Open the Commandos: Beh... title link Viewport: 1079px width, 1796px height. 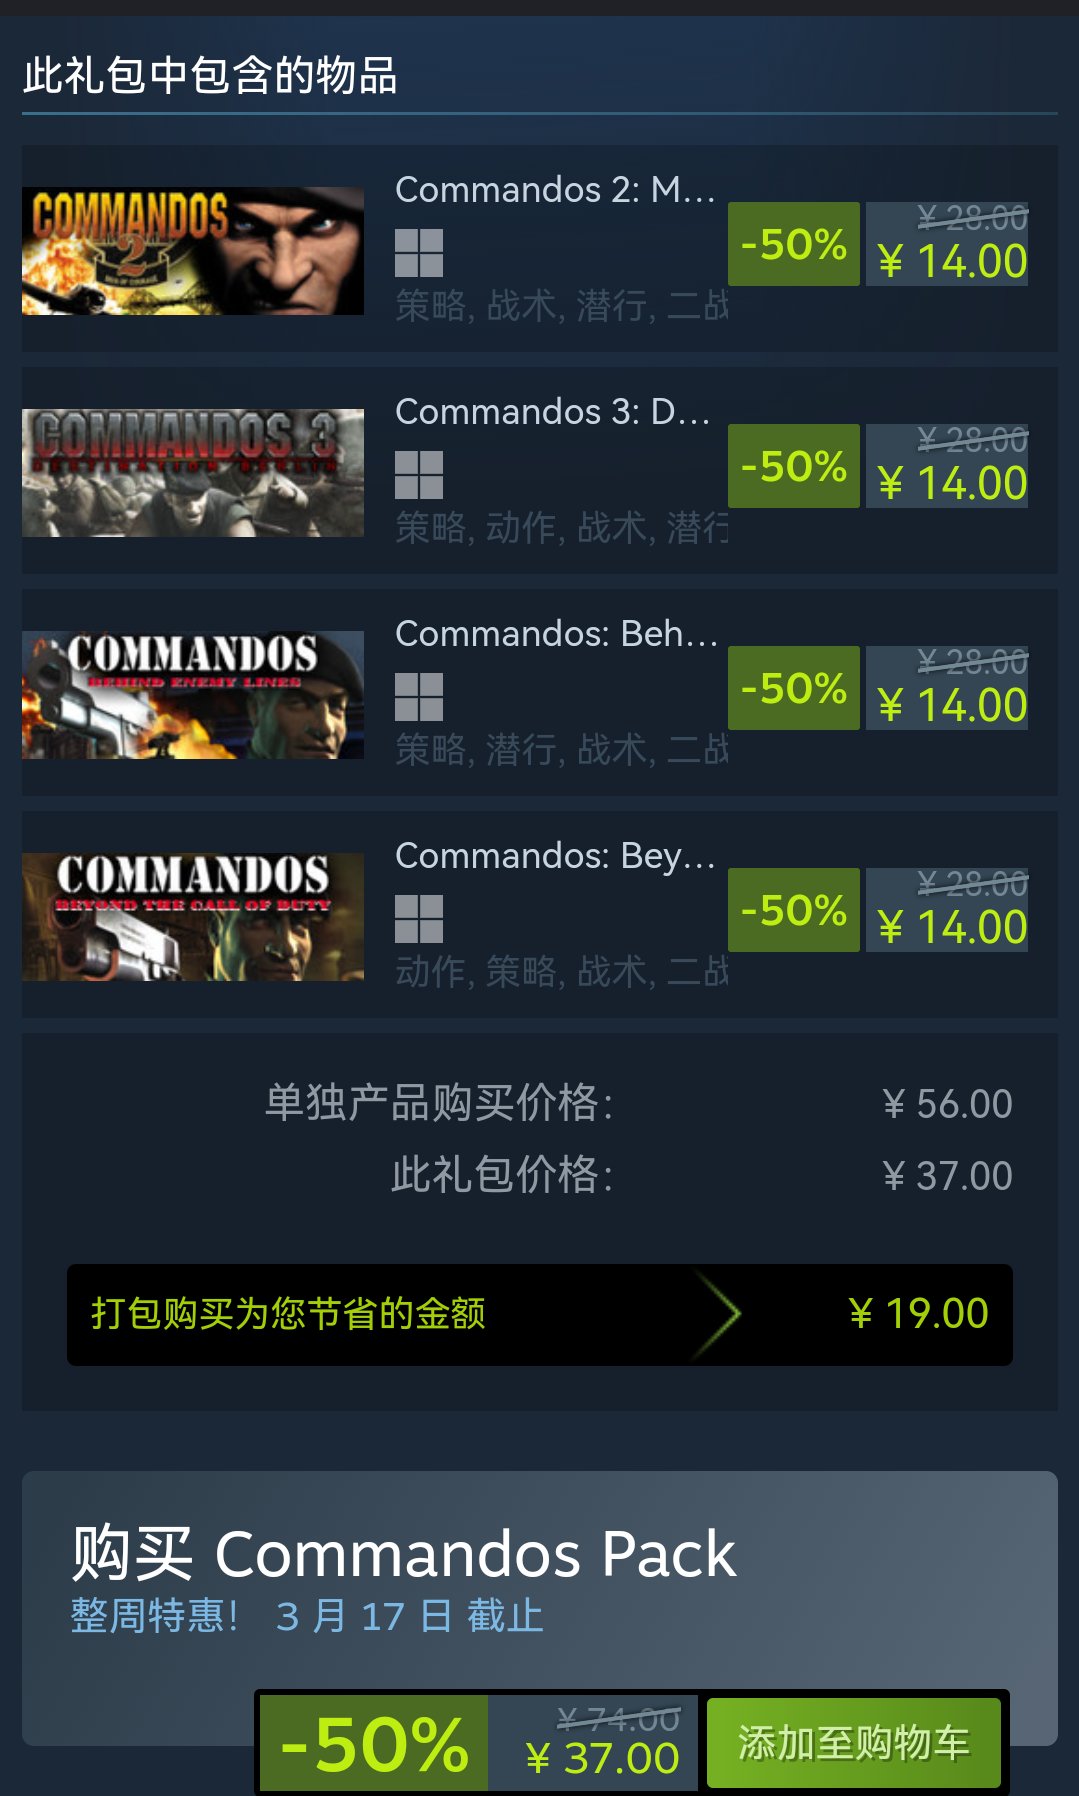click(556, 634)
